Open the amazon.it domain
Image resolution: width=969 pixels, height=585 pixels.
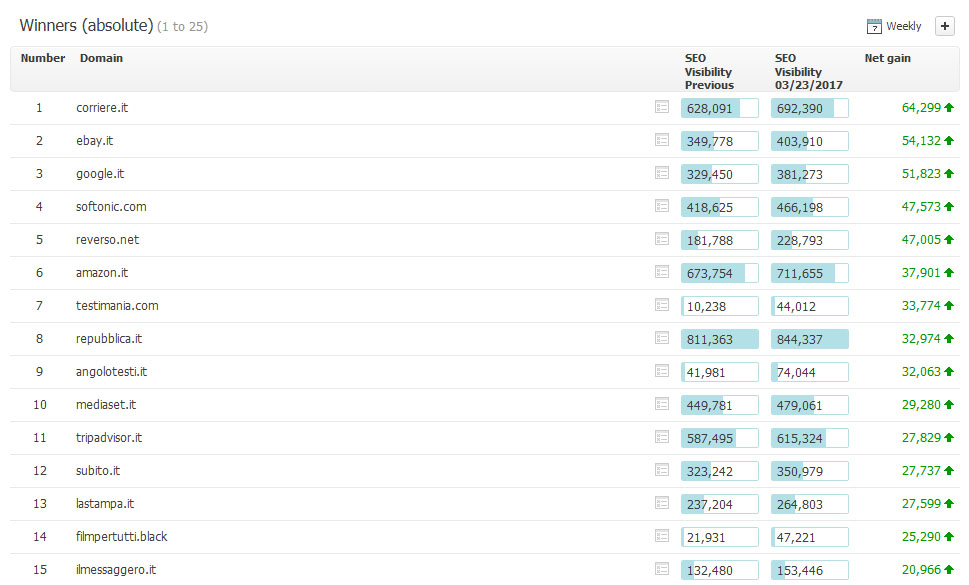tap(102, 273)
